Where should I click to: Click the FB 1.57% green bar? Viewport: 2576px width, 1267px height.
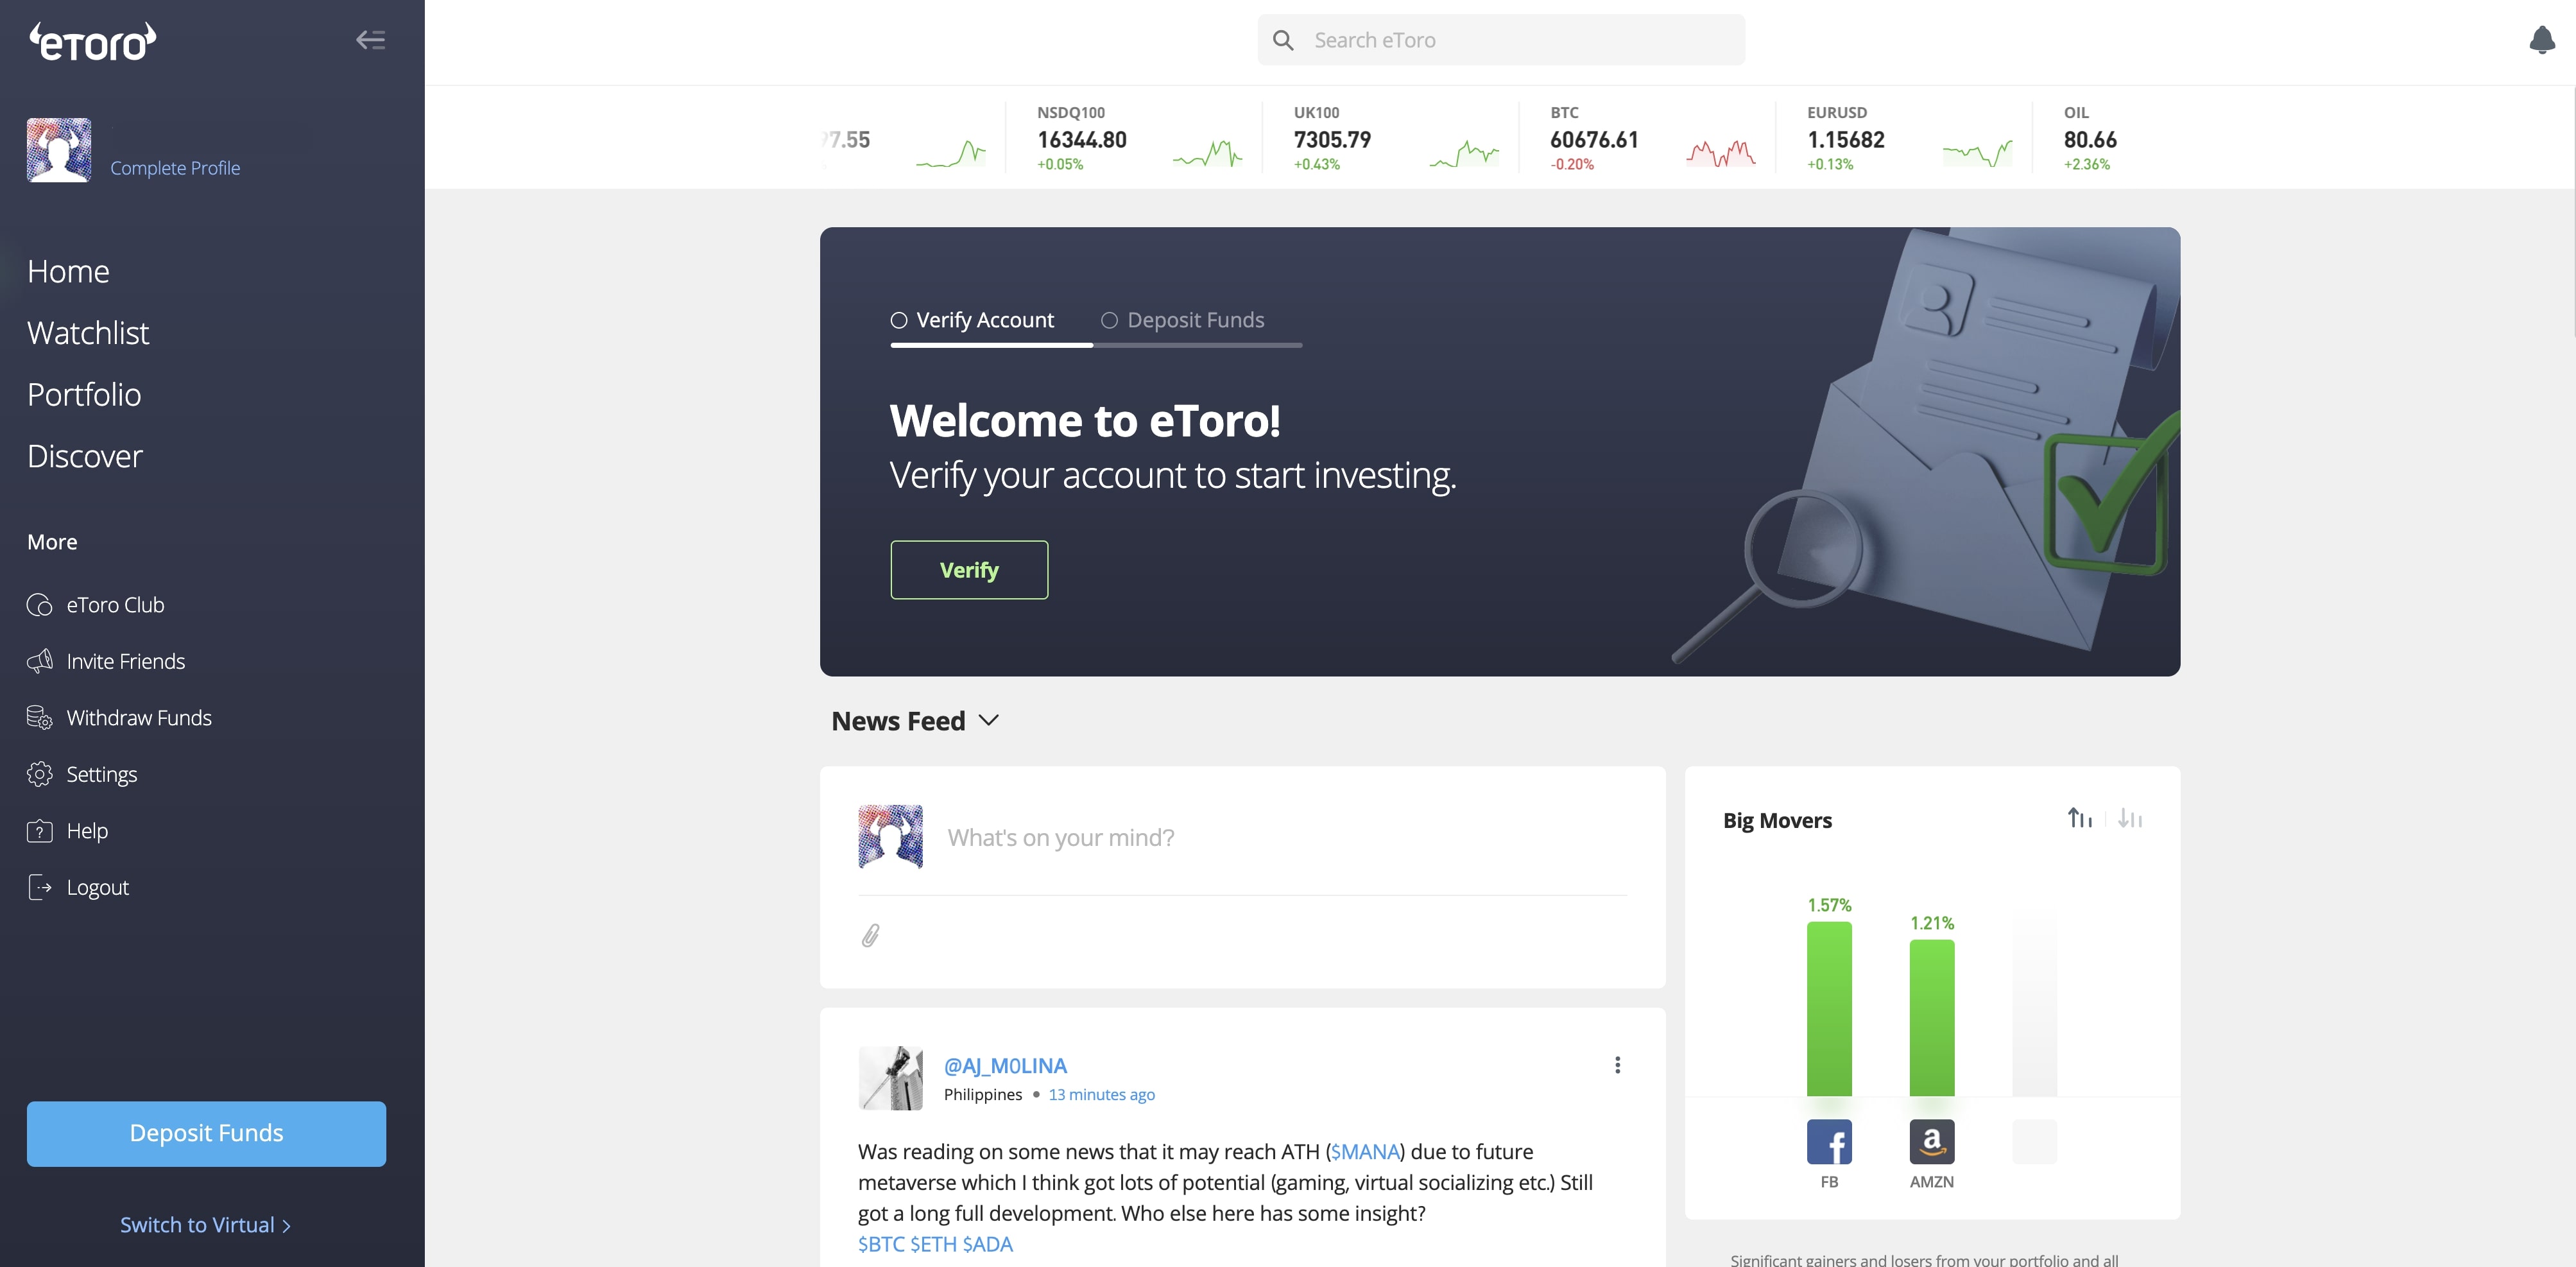1829,1008
